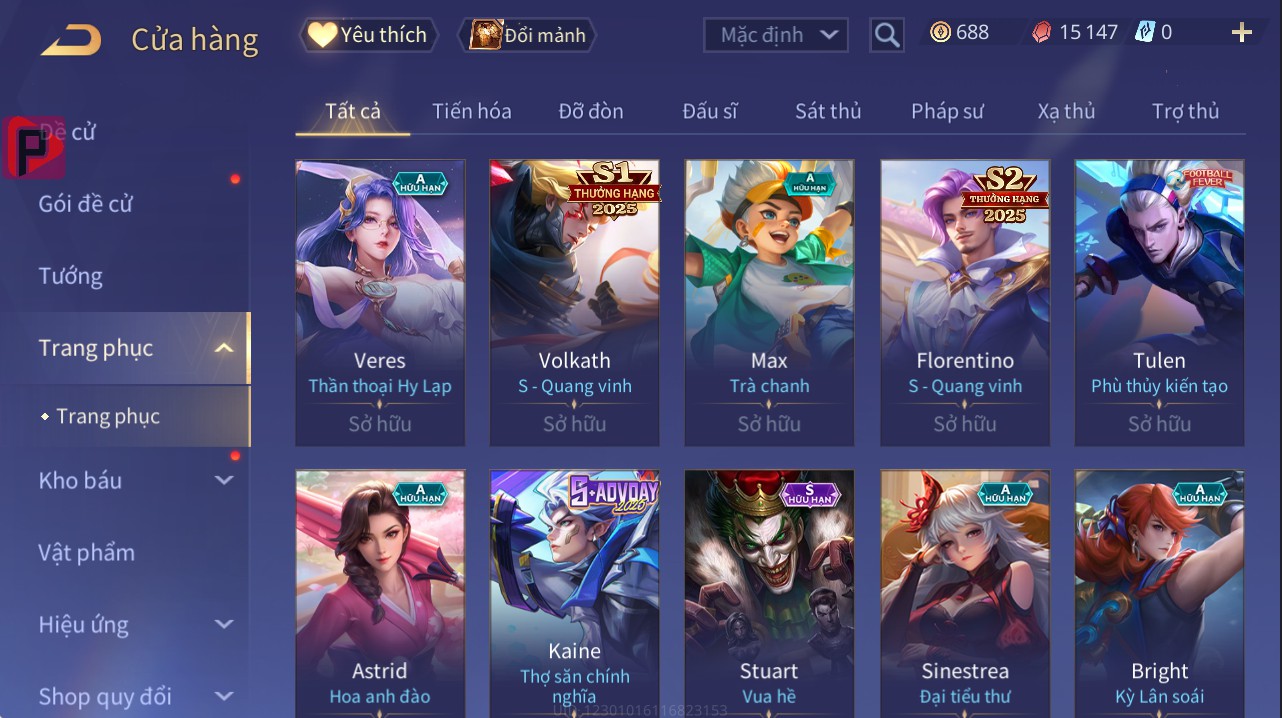Tap the blue ticket currency icon
Viewport: 1282px width, 718px height.
click(1144, 33)
